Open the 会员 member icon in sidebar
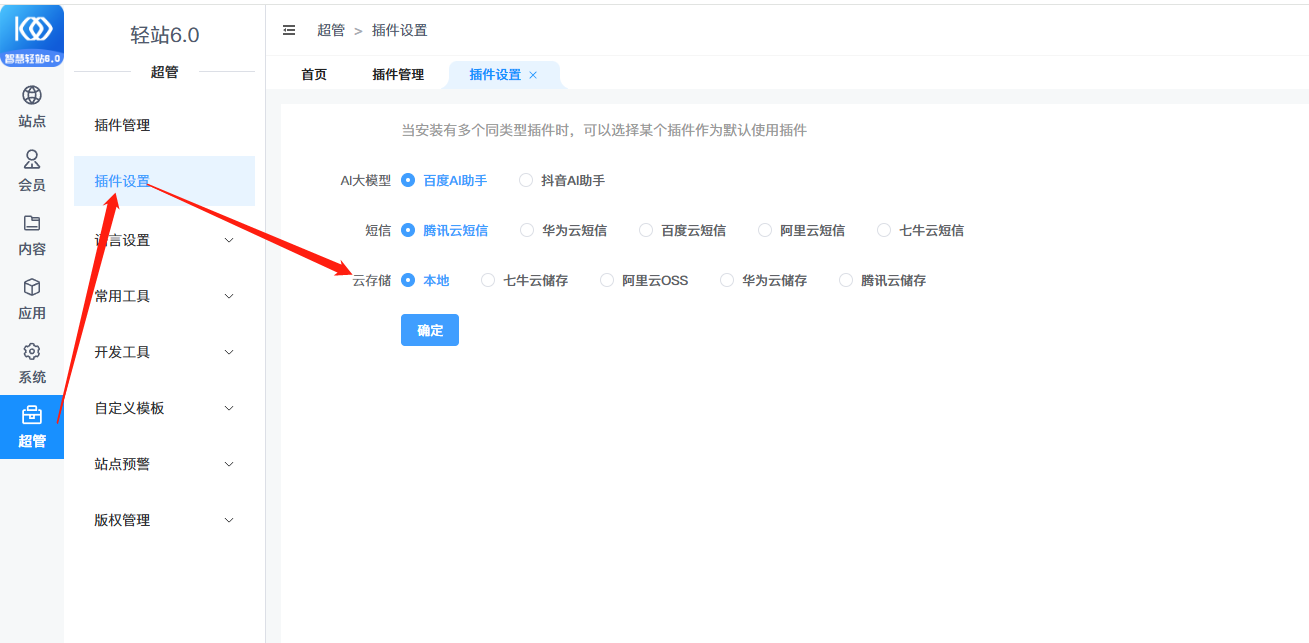 pyautogui.click(x=32, y=159)
